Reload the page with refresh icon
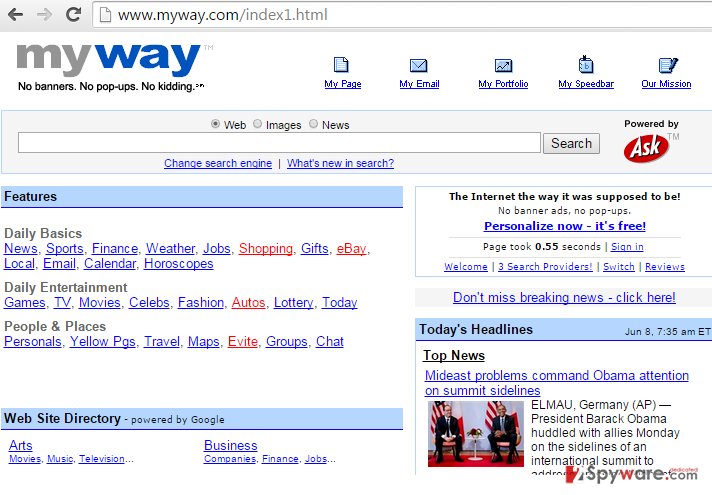This screenshot has width=712, height=495. (73, 15)
